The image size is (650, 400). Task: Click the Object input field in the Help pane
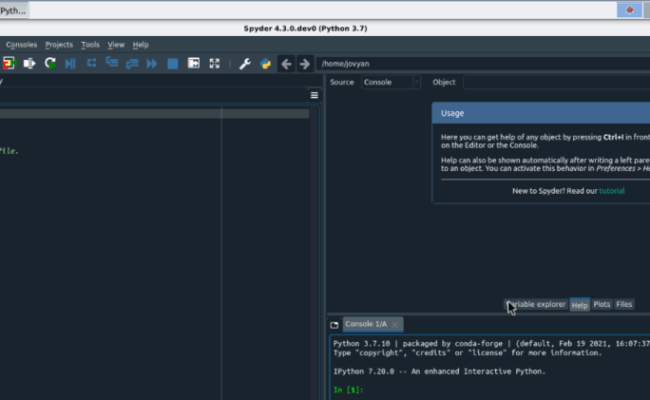point(556,82)
